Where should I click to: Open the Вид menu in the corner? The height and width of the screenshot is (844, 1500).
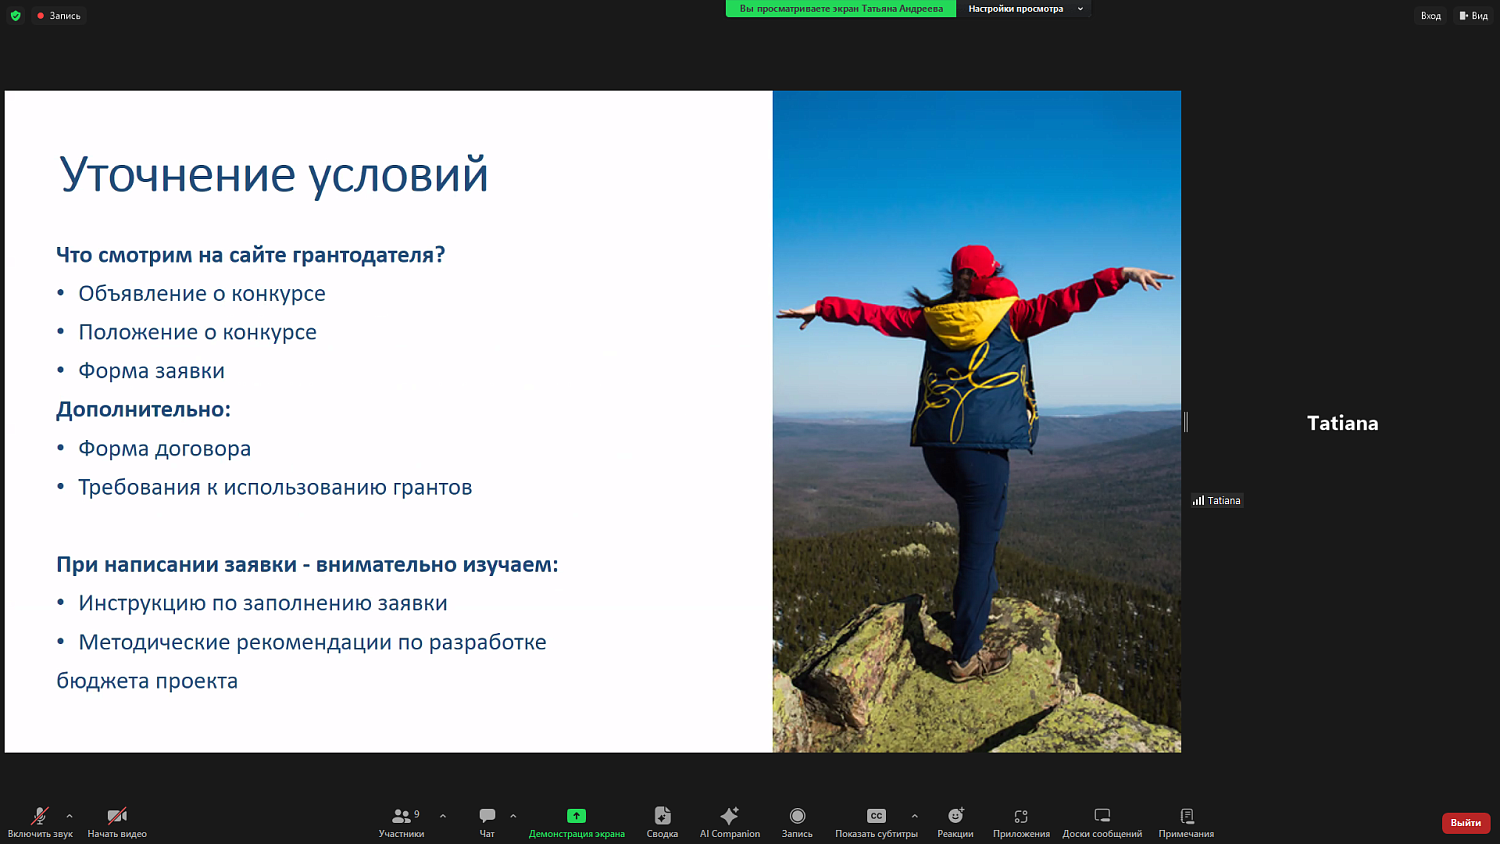1474,15
